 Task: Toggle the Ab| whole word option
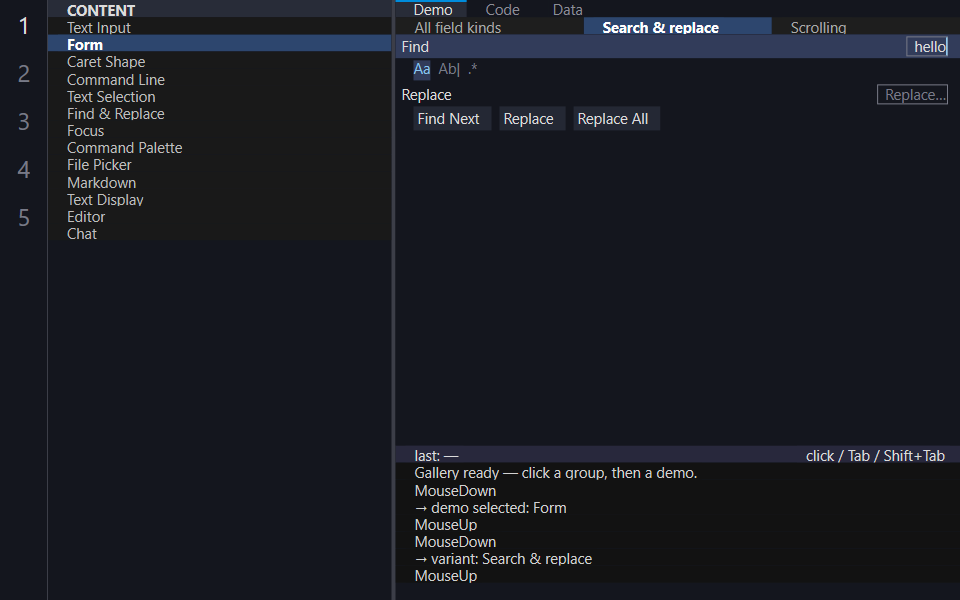point(449,69)
